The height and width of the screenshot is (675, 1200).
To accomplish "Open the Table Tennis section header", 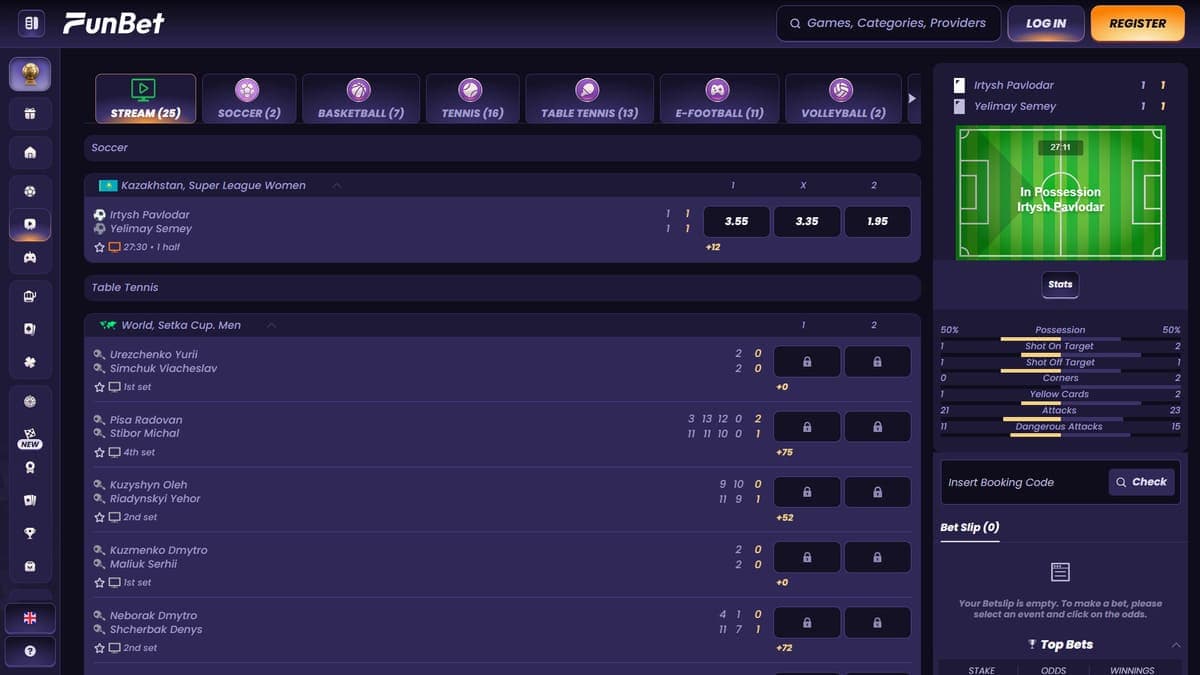I will (502, 287).
